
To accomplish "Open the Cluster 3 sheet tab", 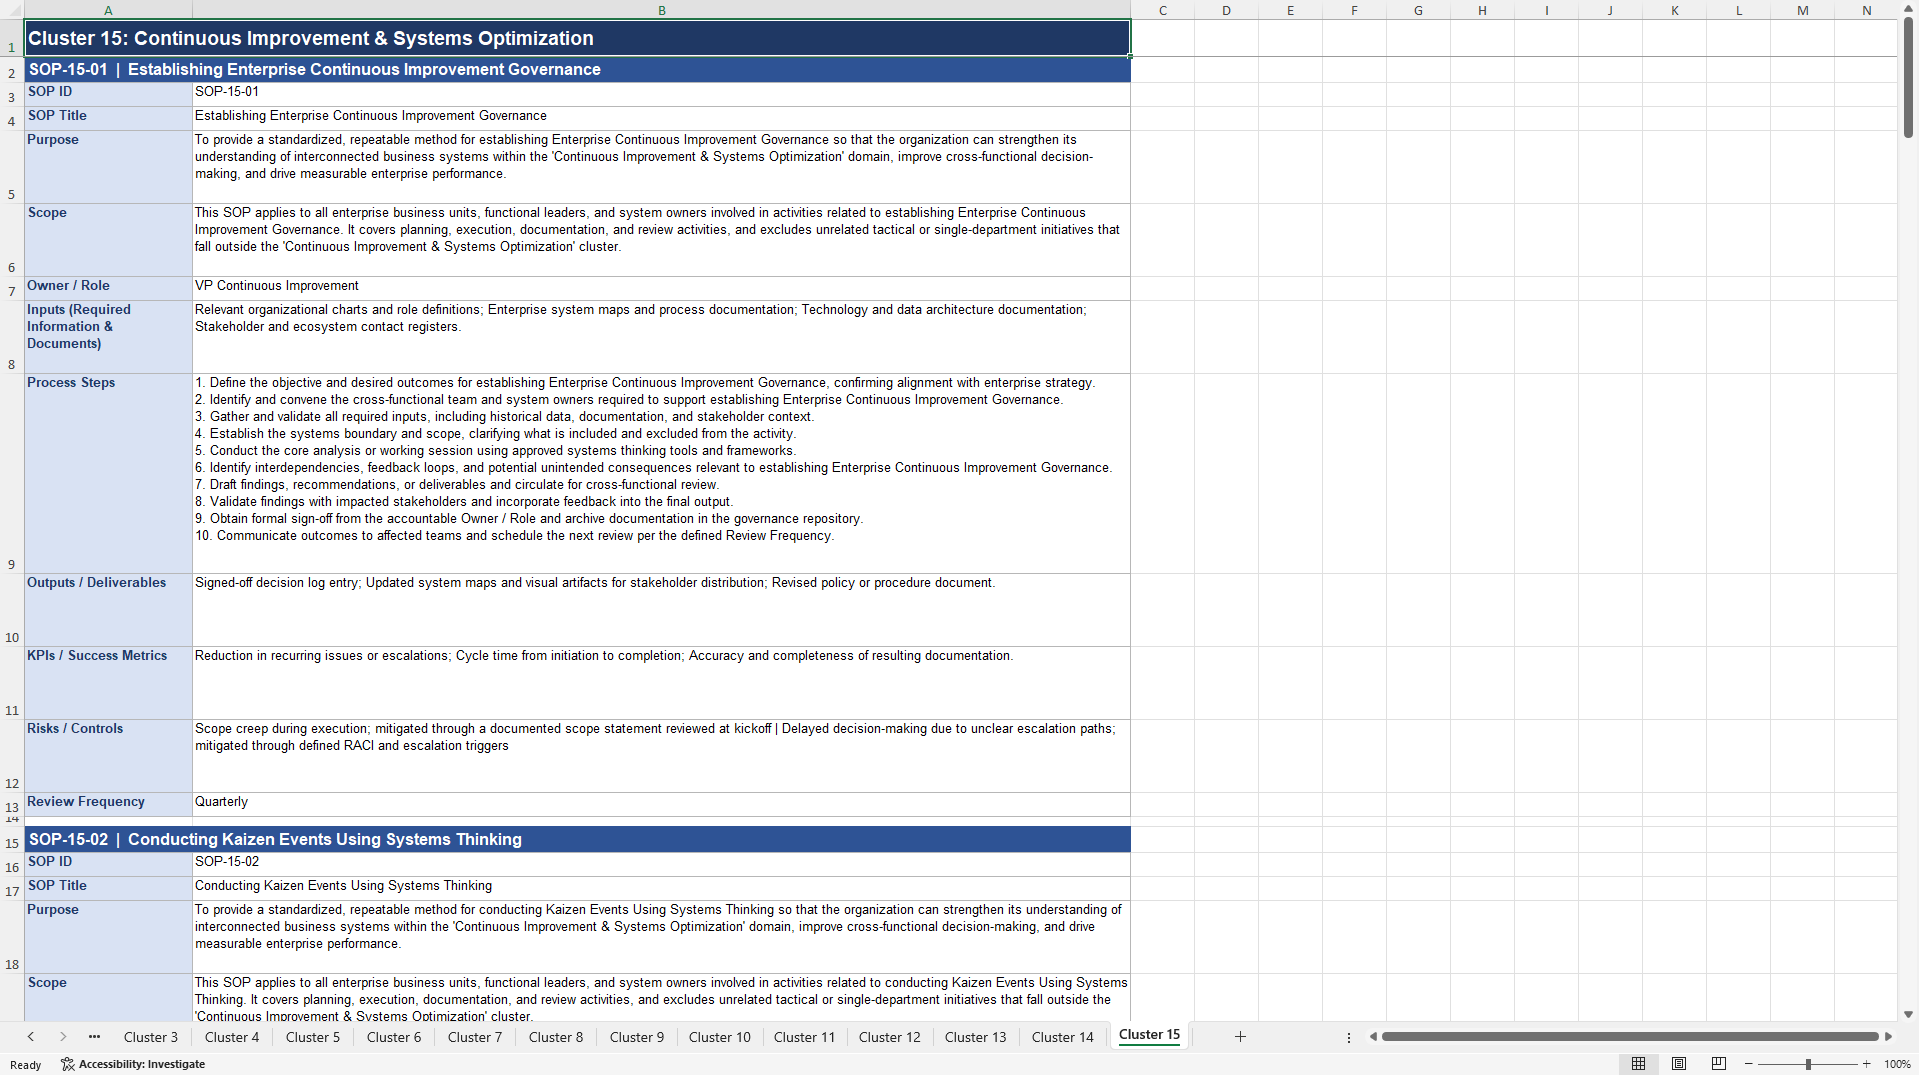I will (151, 1037).
